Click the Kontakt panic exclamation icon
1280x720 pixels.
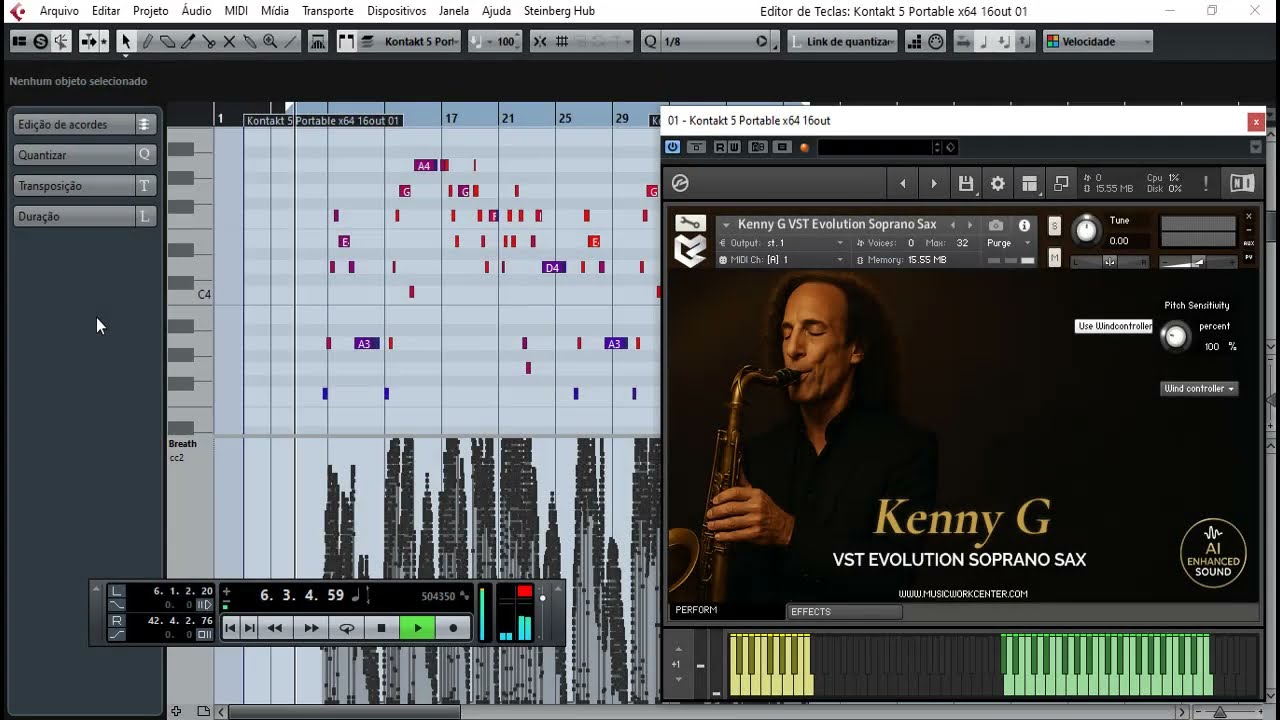pos(1206,183)
